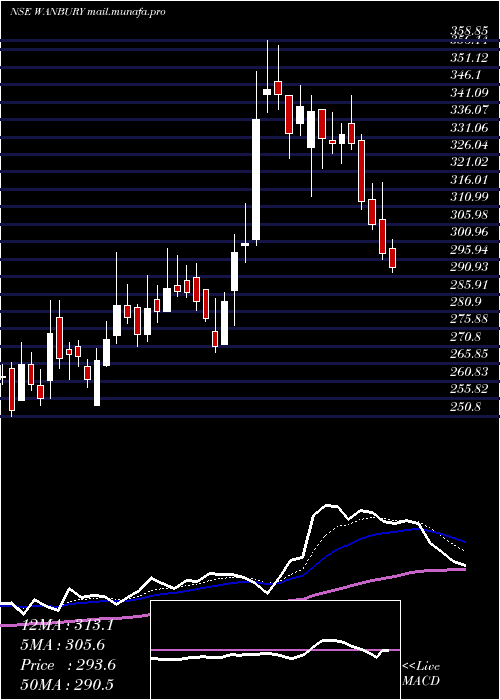This screenshot has width=500, height=700.
Task: Click the 316.01 price axis label
Action: click(468, 179)
